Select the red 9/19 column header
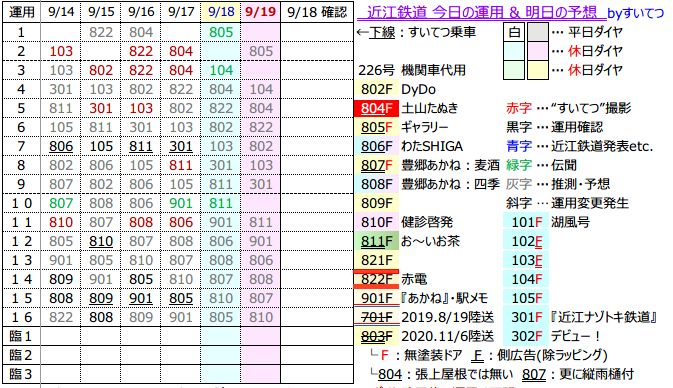 261,12
